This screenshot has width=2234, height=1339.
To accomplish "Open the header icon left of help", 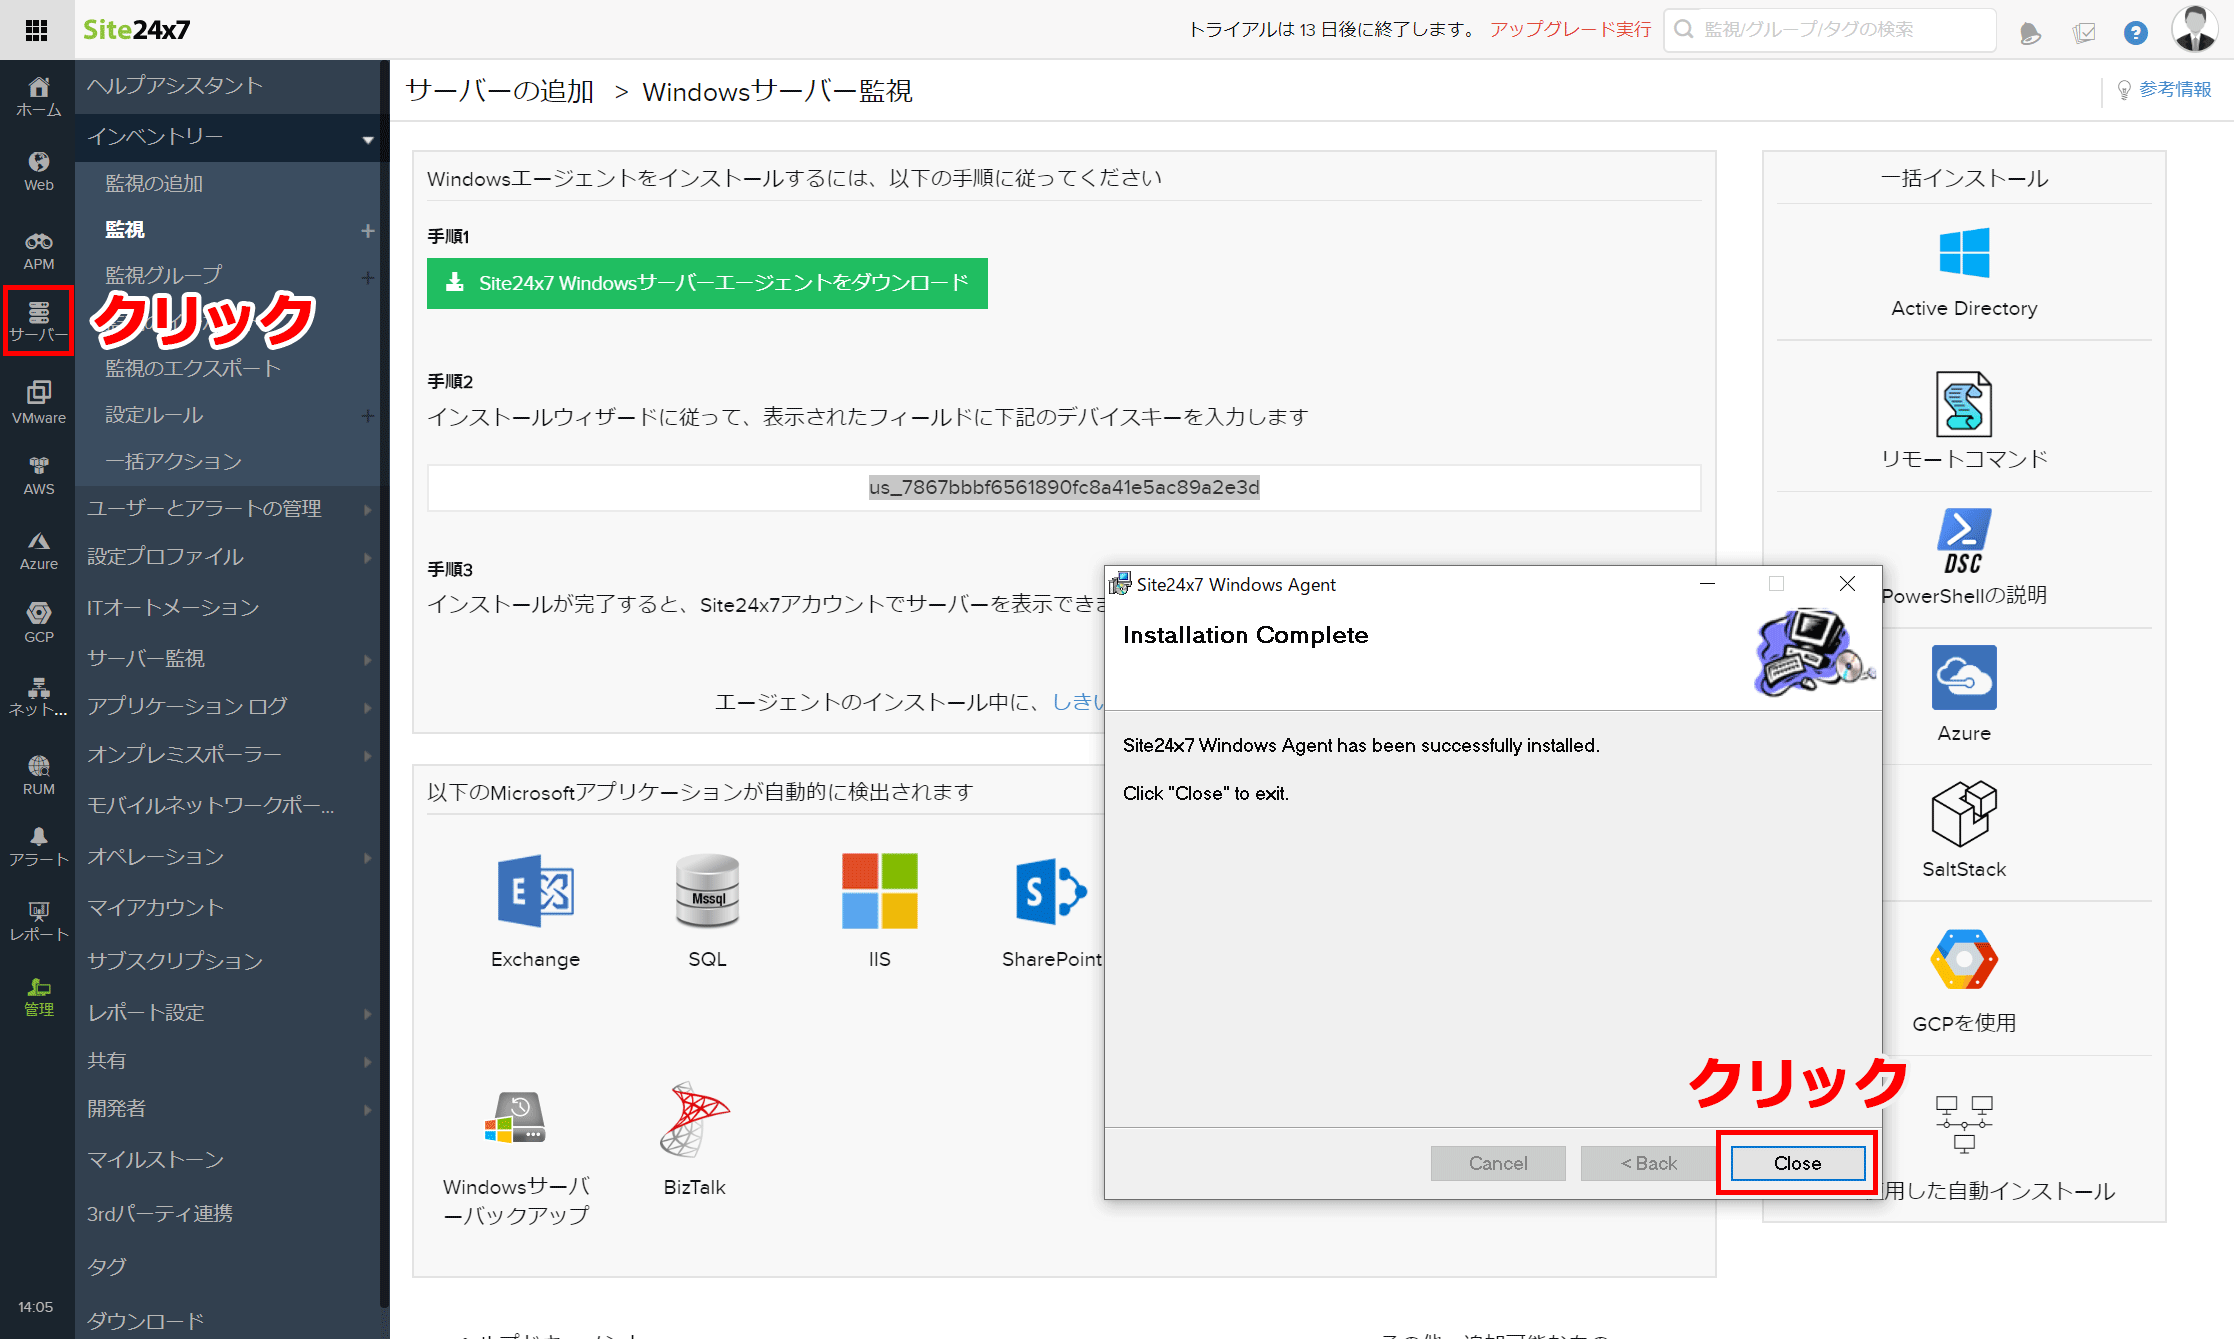I will pos(2084,33).
